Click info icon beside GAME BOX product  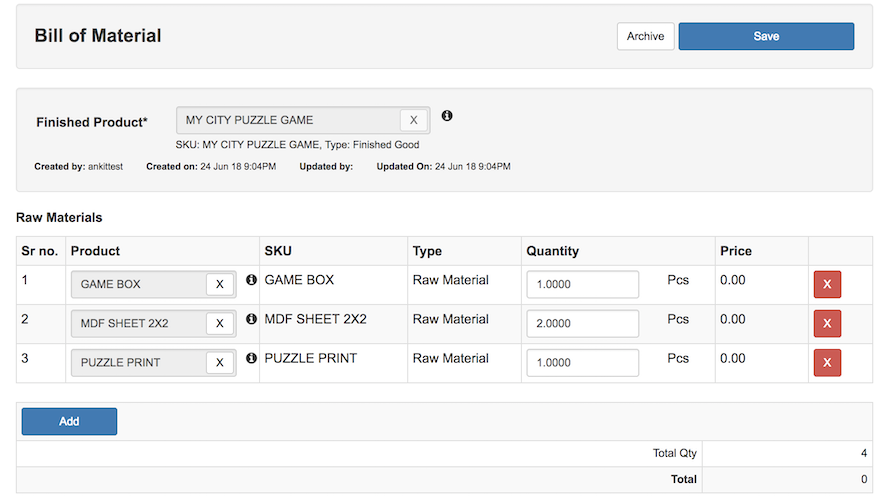(251, 281)
